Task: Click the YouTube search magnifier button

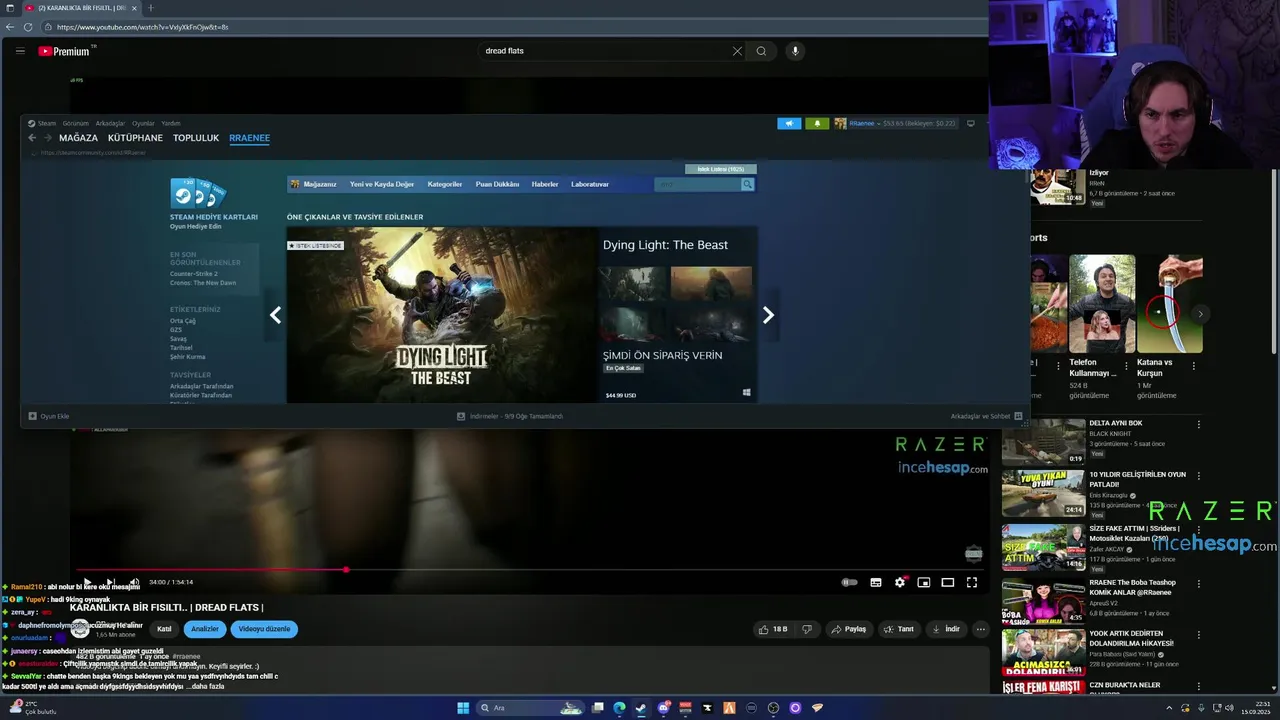Action: point(761,51)
